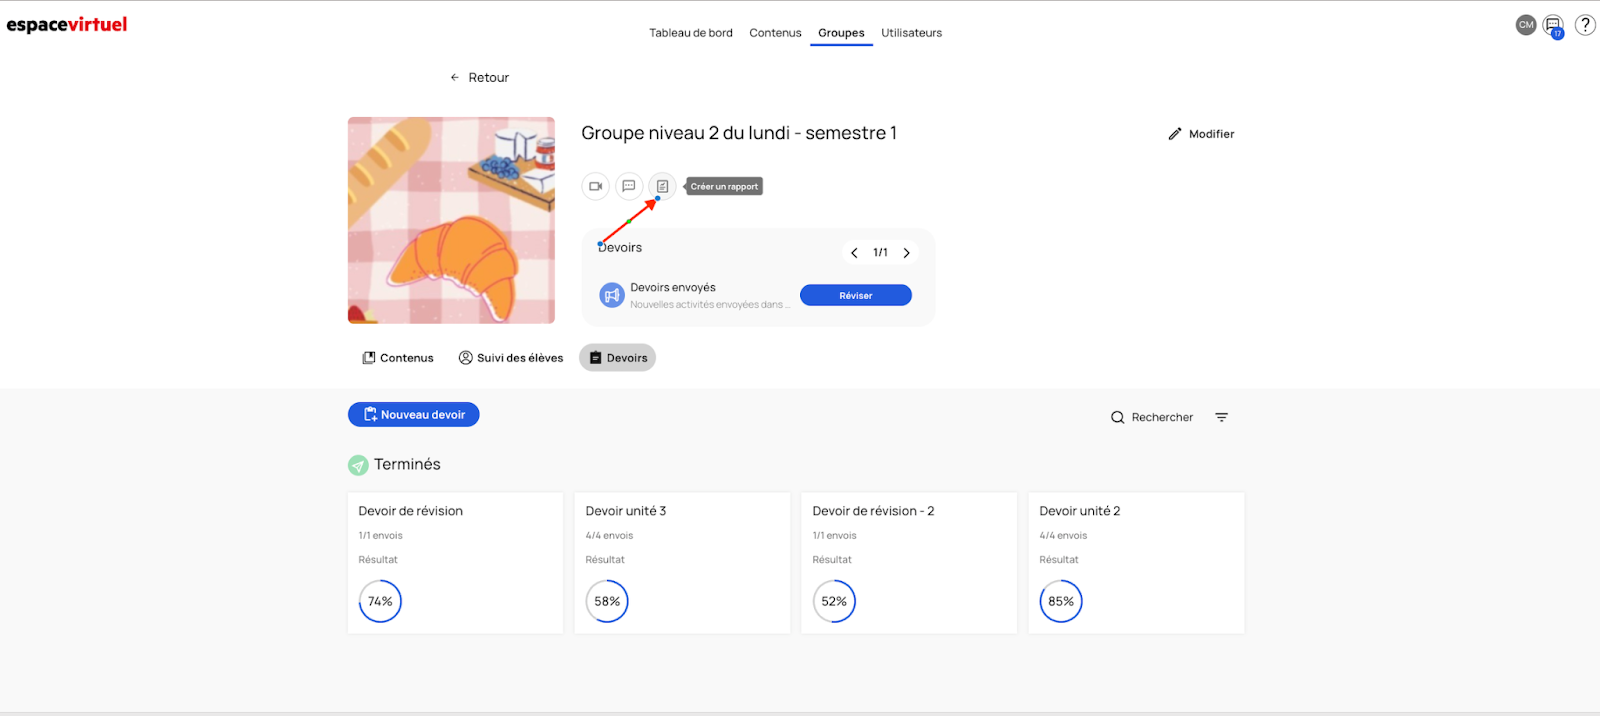Go to previous Devoirs notification page
Image resolution: width=1600 pixels, height=716 pixels.
854,253
